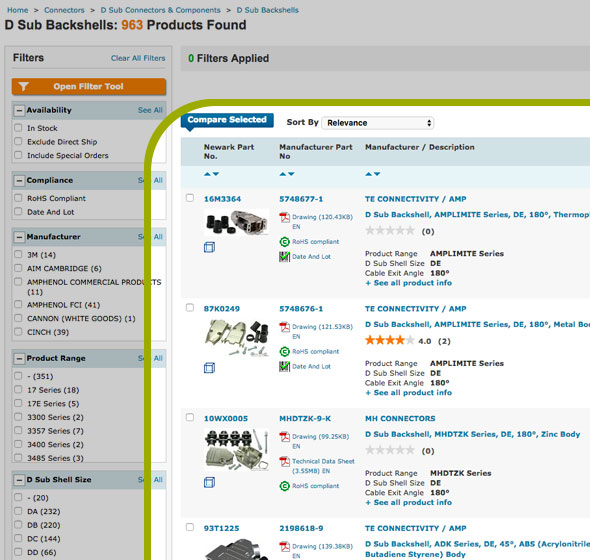Viewport: 590px width, 560px height.
Task: Collapse the Availability filter section
Action: pos(18,110)
